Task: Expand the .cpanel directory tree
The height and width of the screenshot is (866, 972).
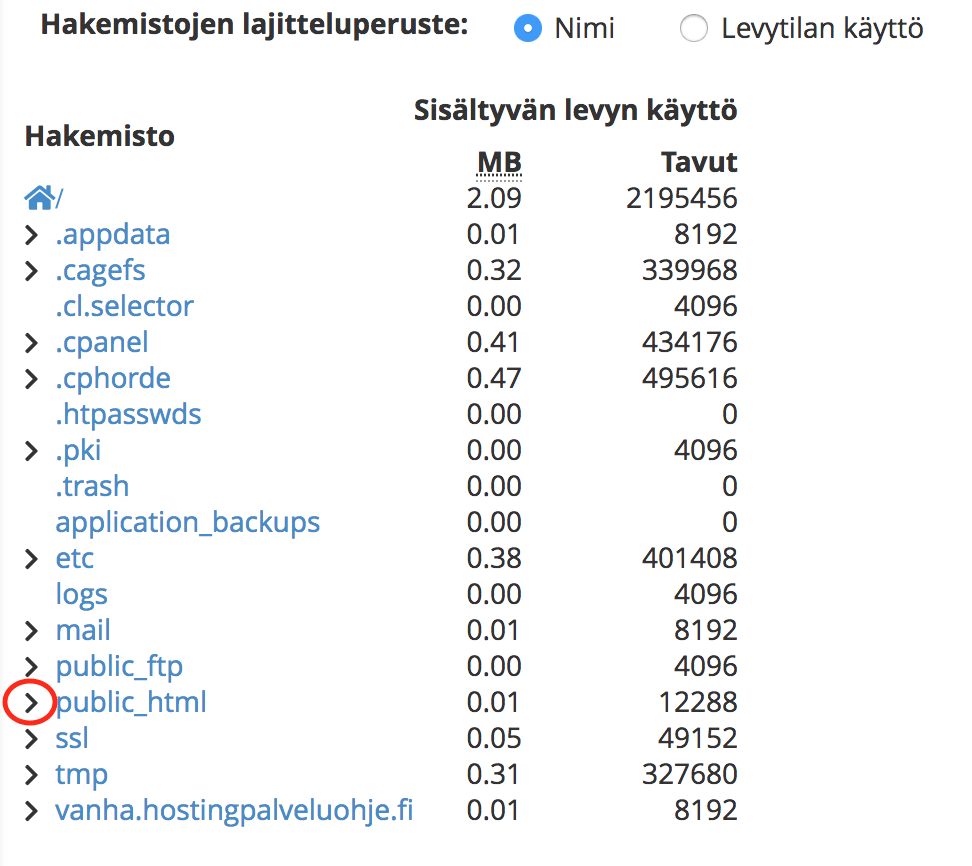Action: click(32, 343)
